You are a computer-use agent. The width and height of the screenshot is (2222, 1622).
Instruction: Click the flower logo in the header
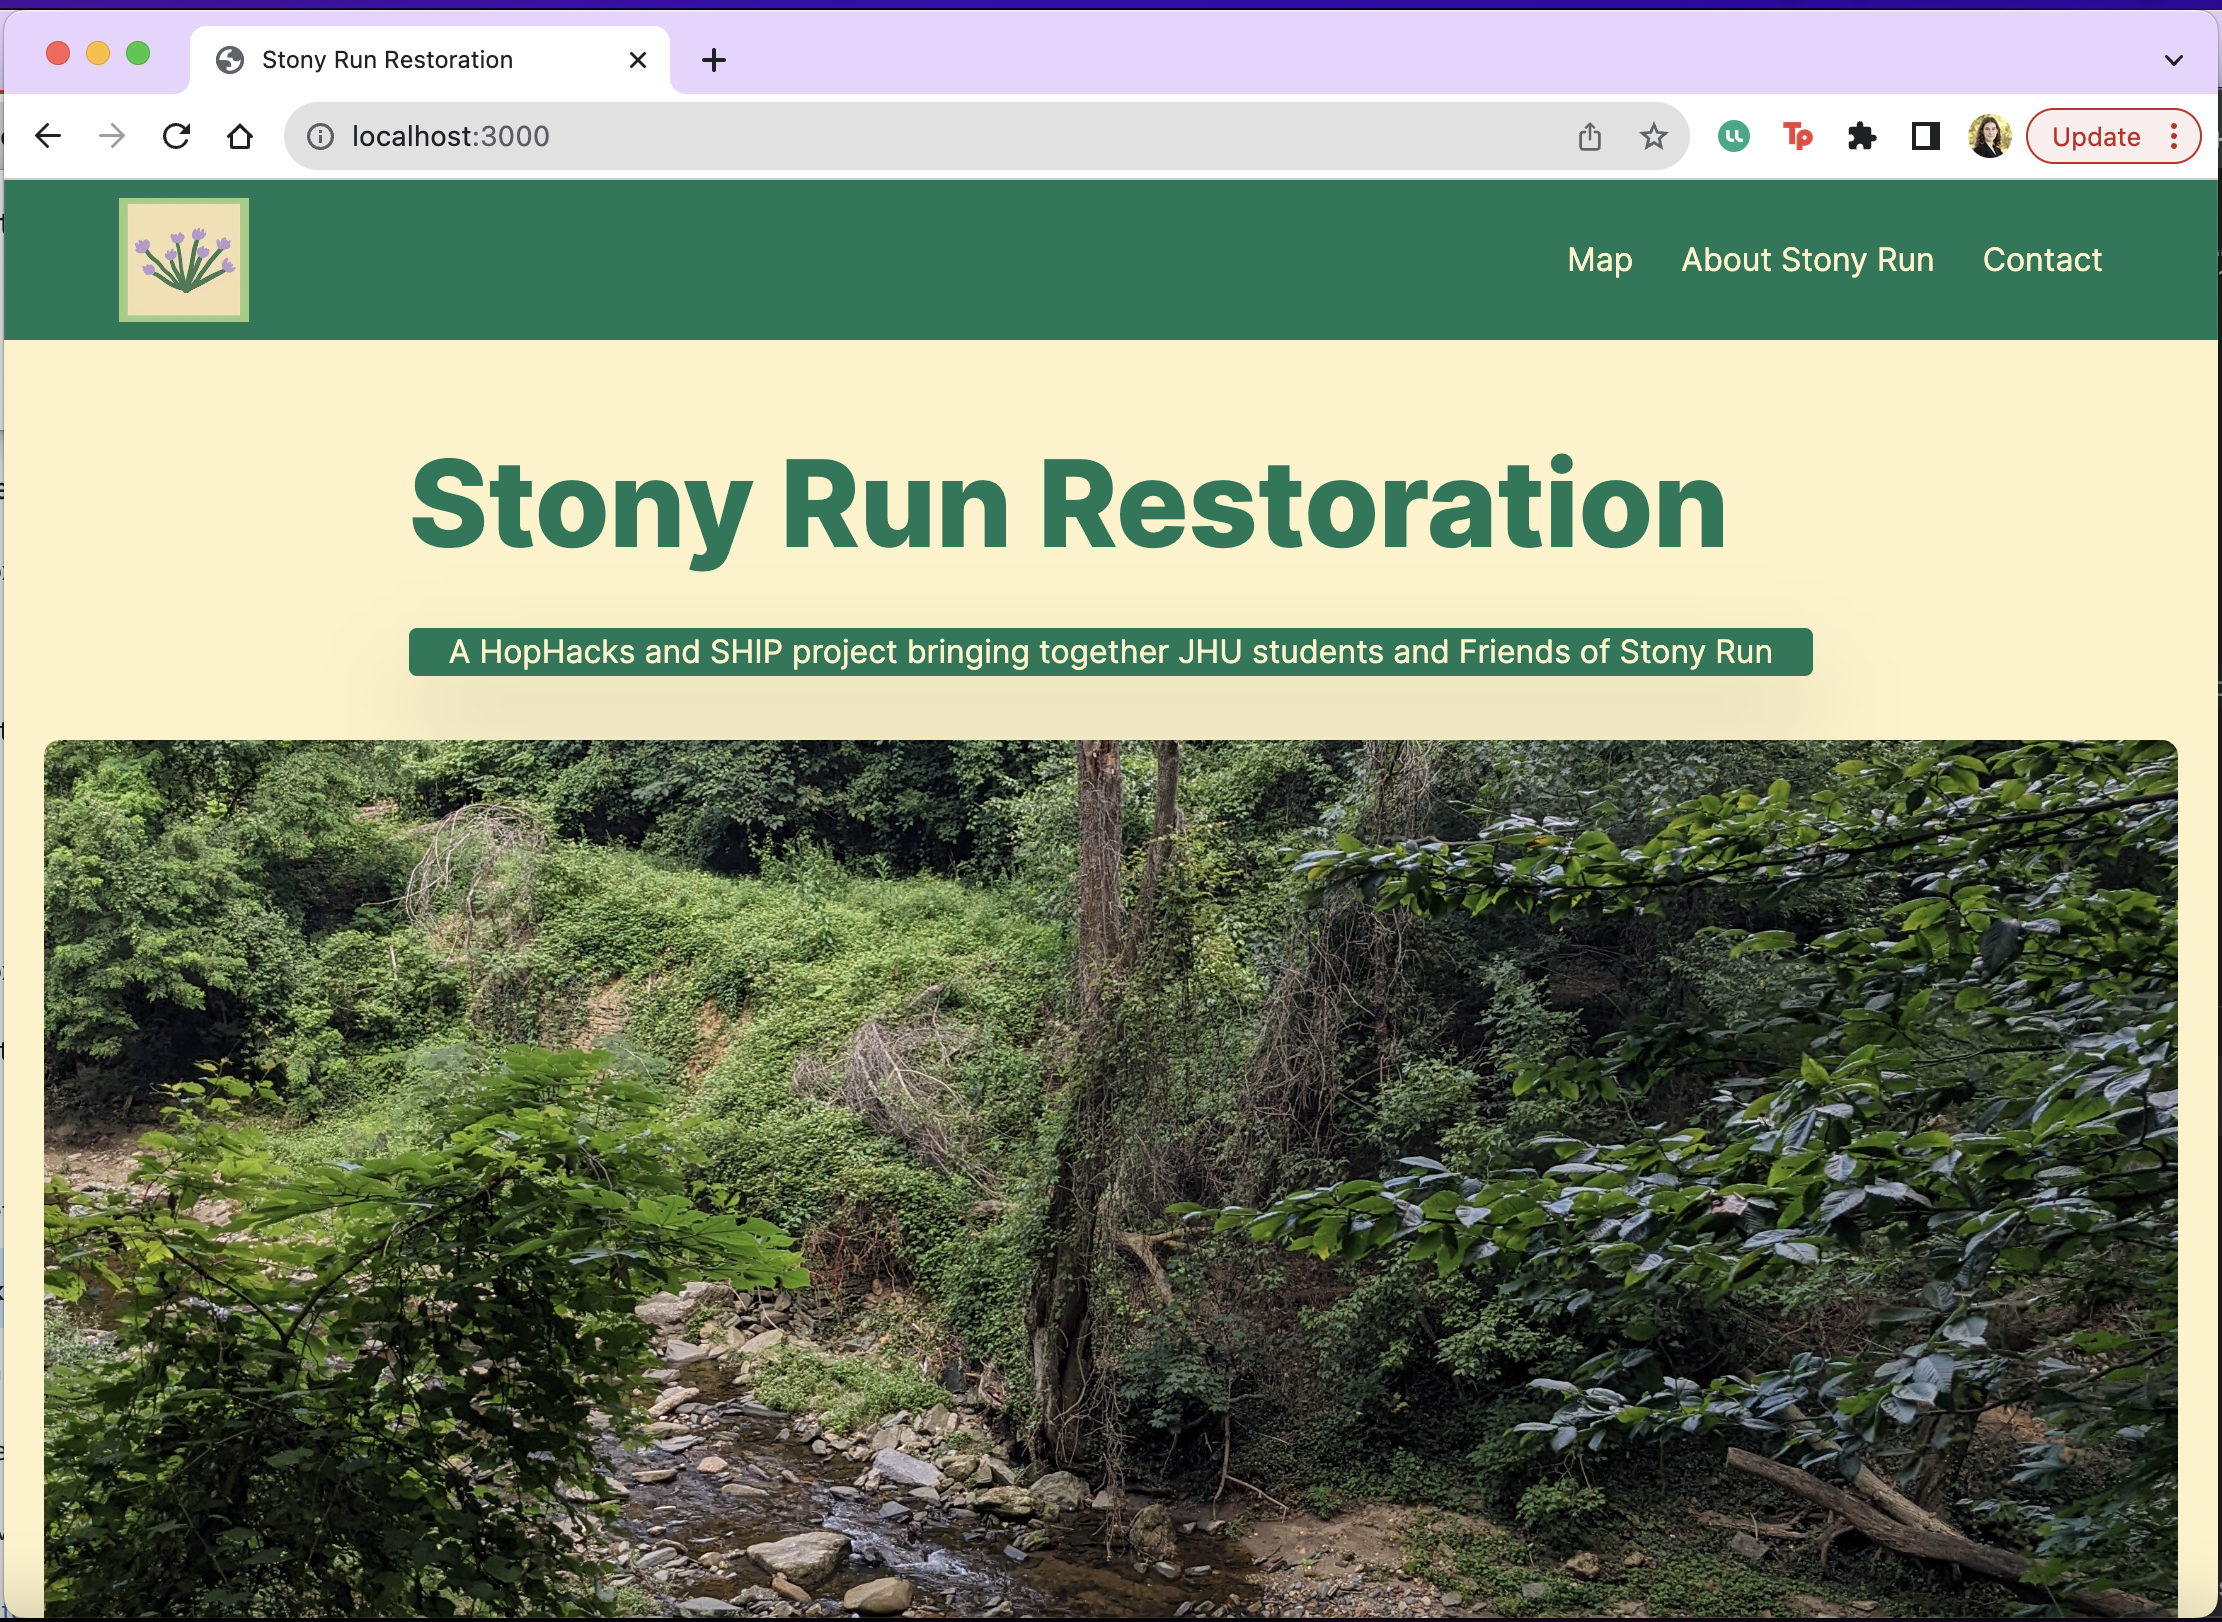click(184, 260)
